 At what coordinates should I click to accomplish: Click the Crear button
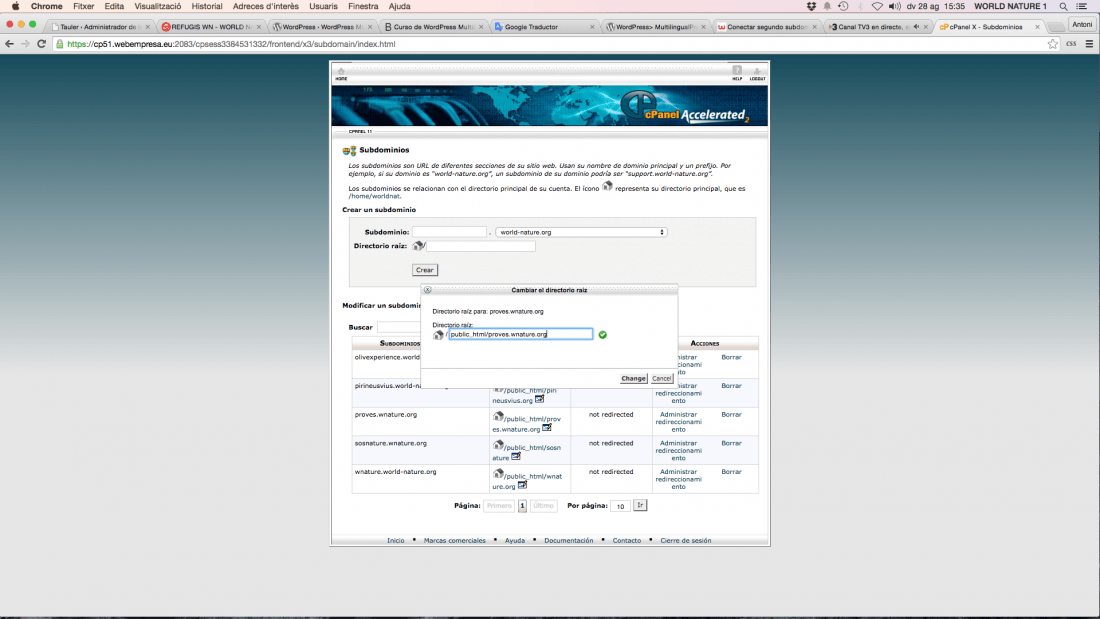[424, 270]
